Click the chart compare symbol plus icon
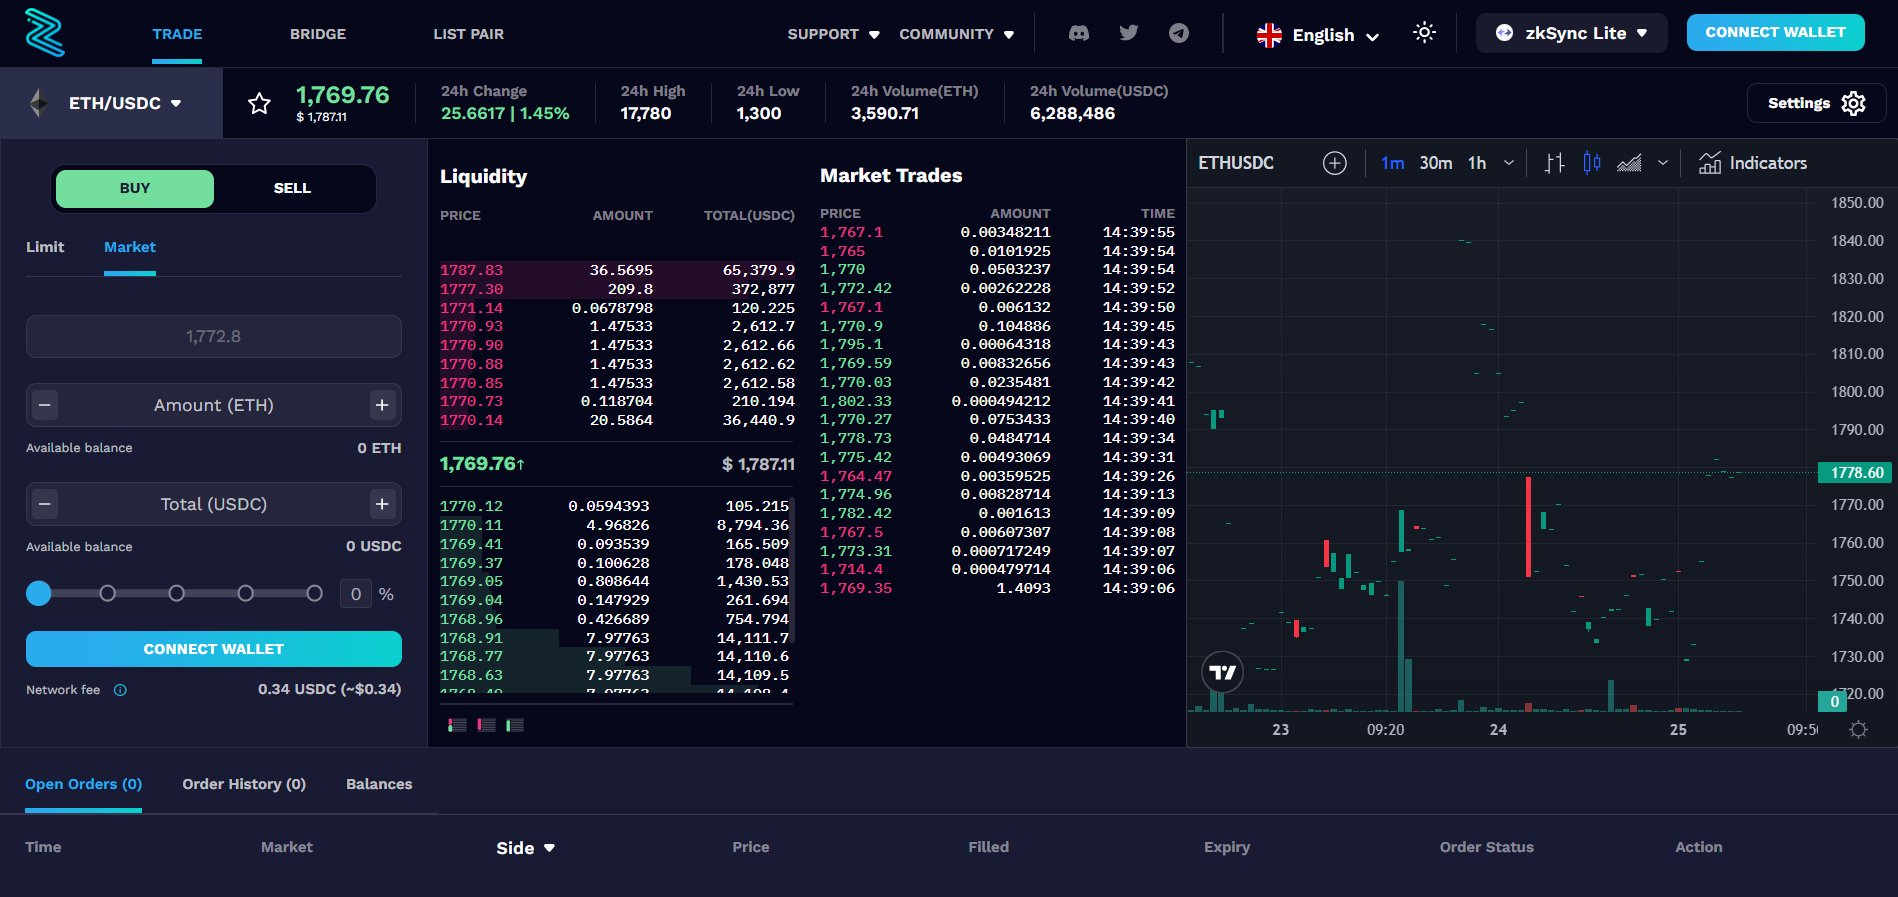Viewport: 1898px width, 897px height. (x=1334, y=163)
